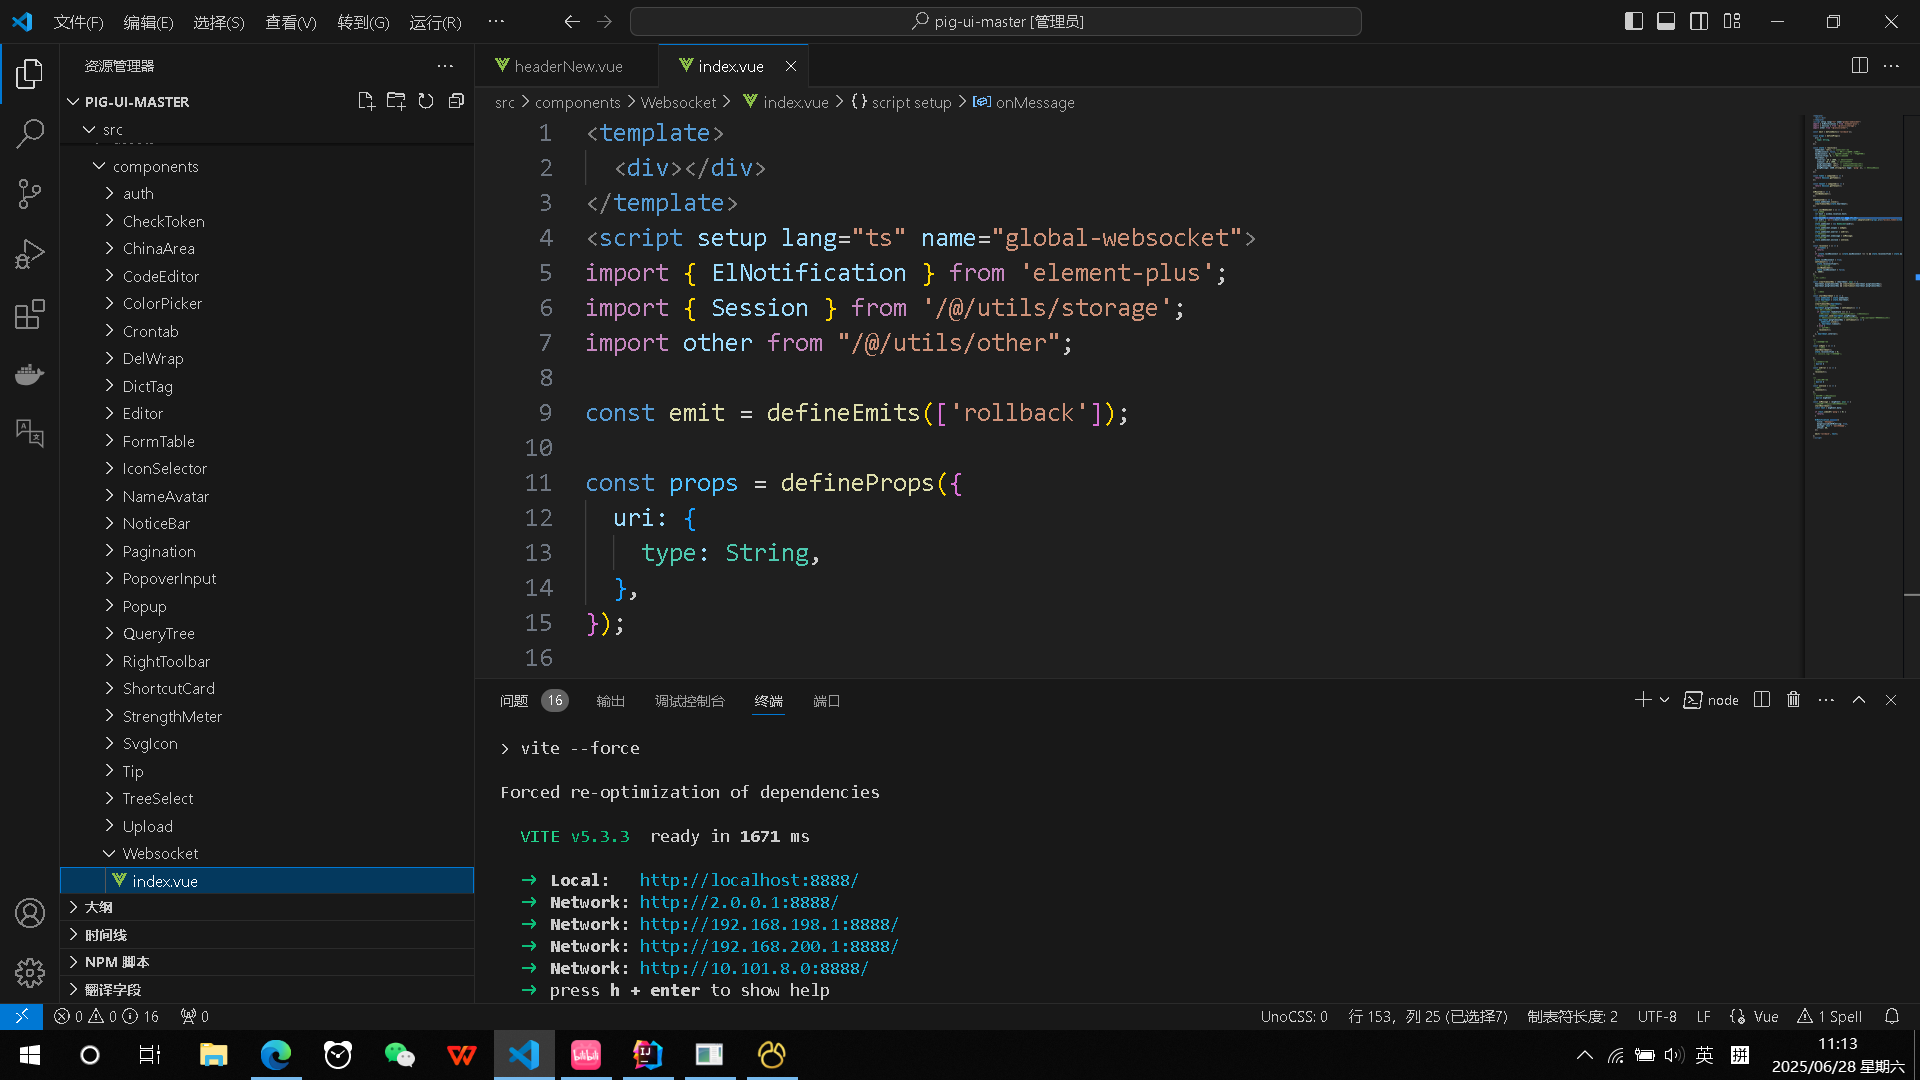
Task: Create a new file in the Explorer
Action: 366,100
